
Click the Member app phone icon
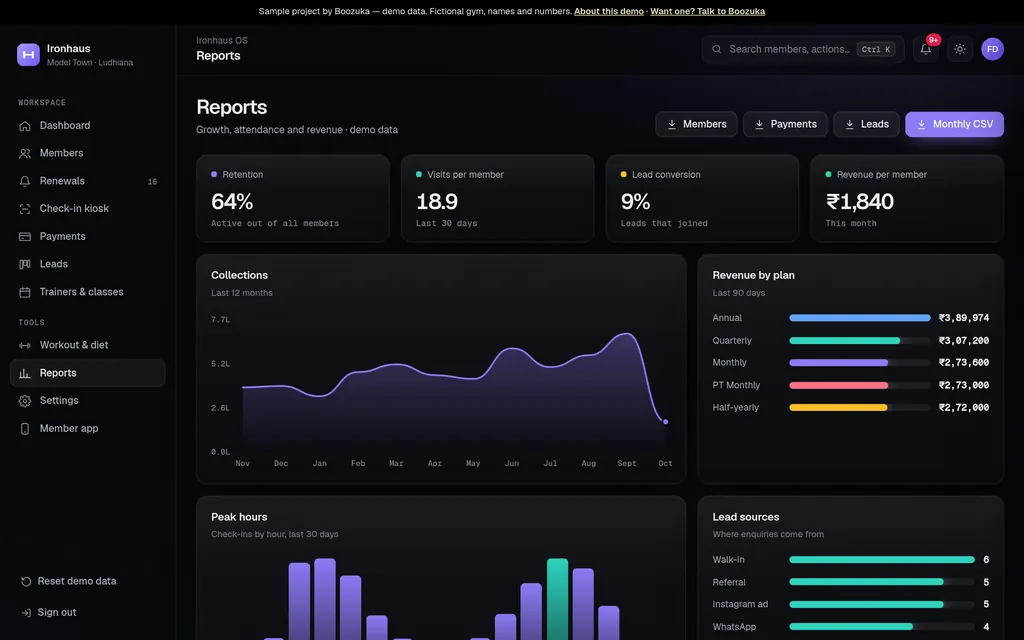tap(25, 428)
